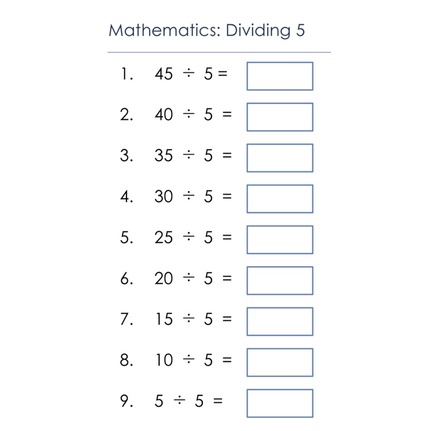Select the answer box for 5 ÷ 5
The image size is (431, 431).
280,403
